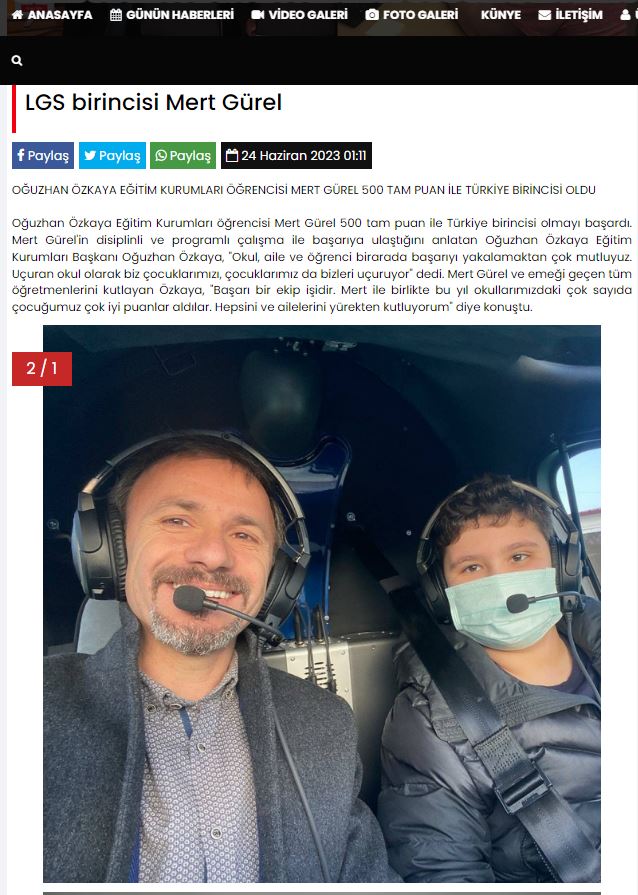Click the headline LGS birincisi Mert Gürel
This screenshot has width=638, height=895.
click(154, 103)
